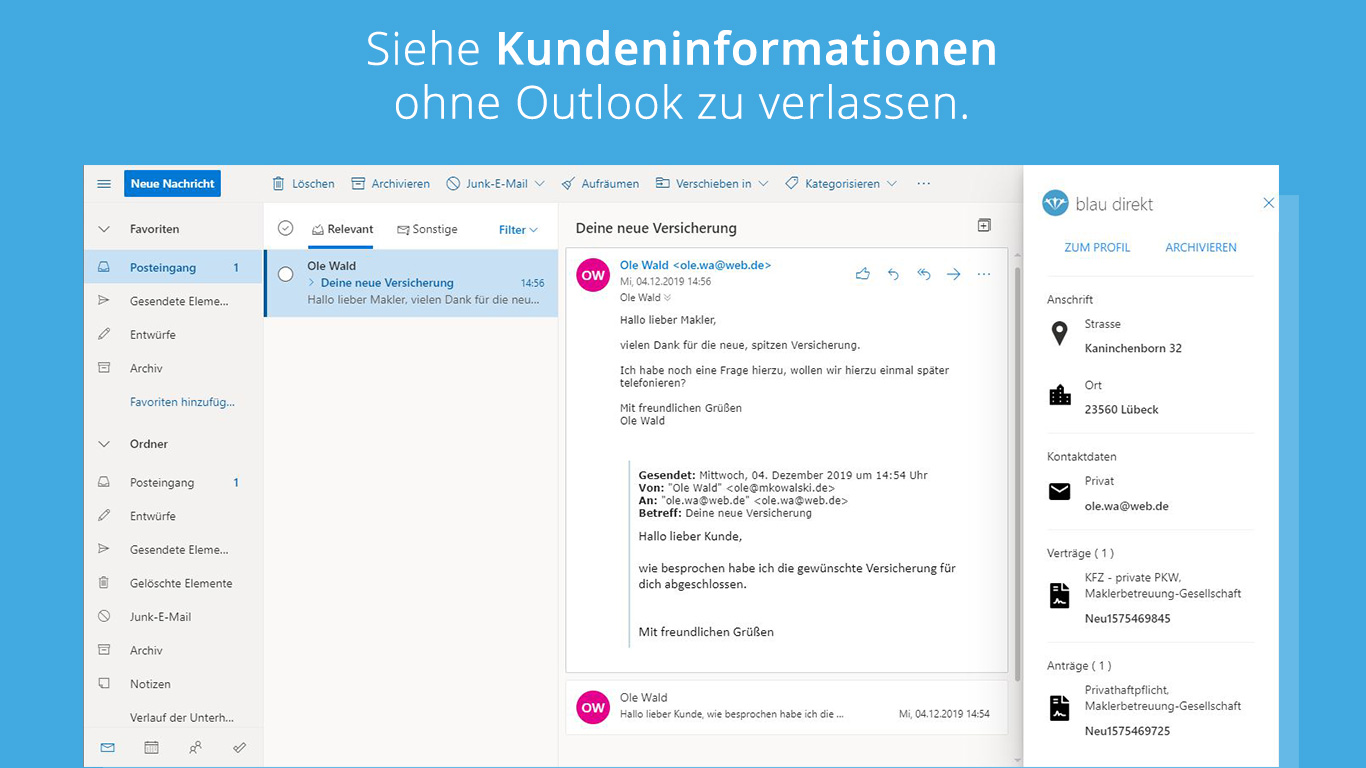The image size is (1366, 768).
Task: Close the blau direkt panel
Action: [x=1268, y=203]
